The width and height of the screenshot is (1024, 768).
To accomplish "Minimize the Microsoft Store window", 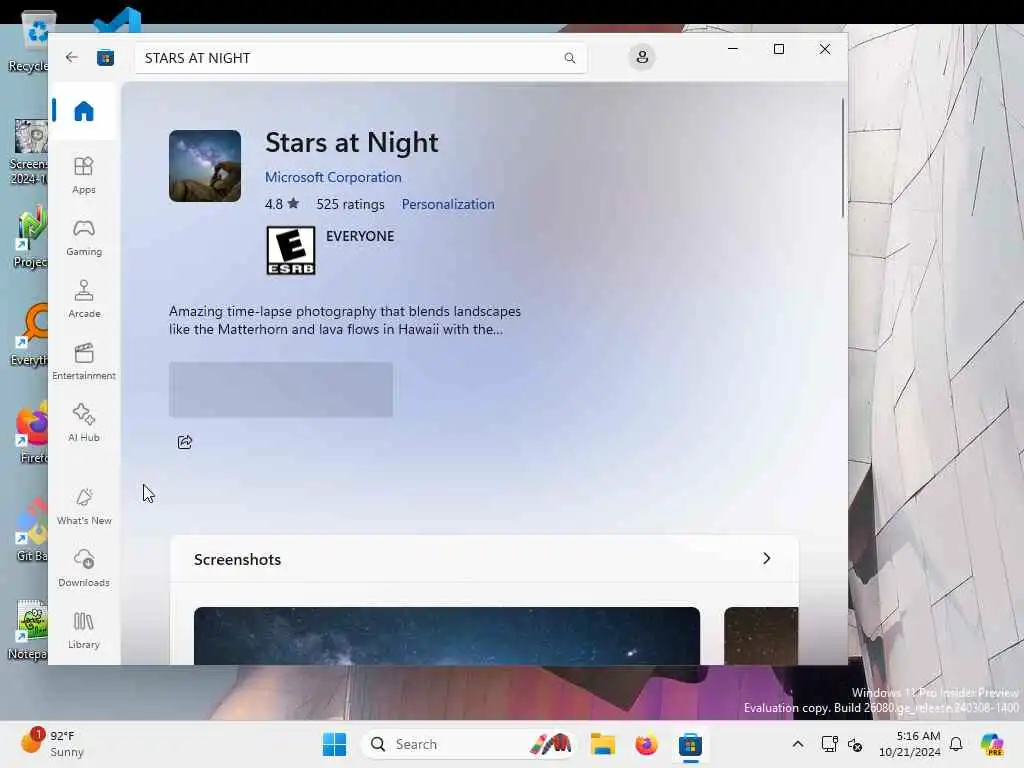I will (733, 49).
